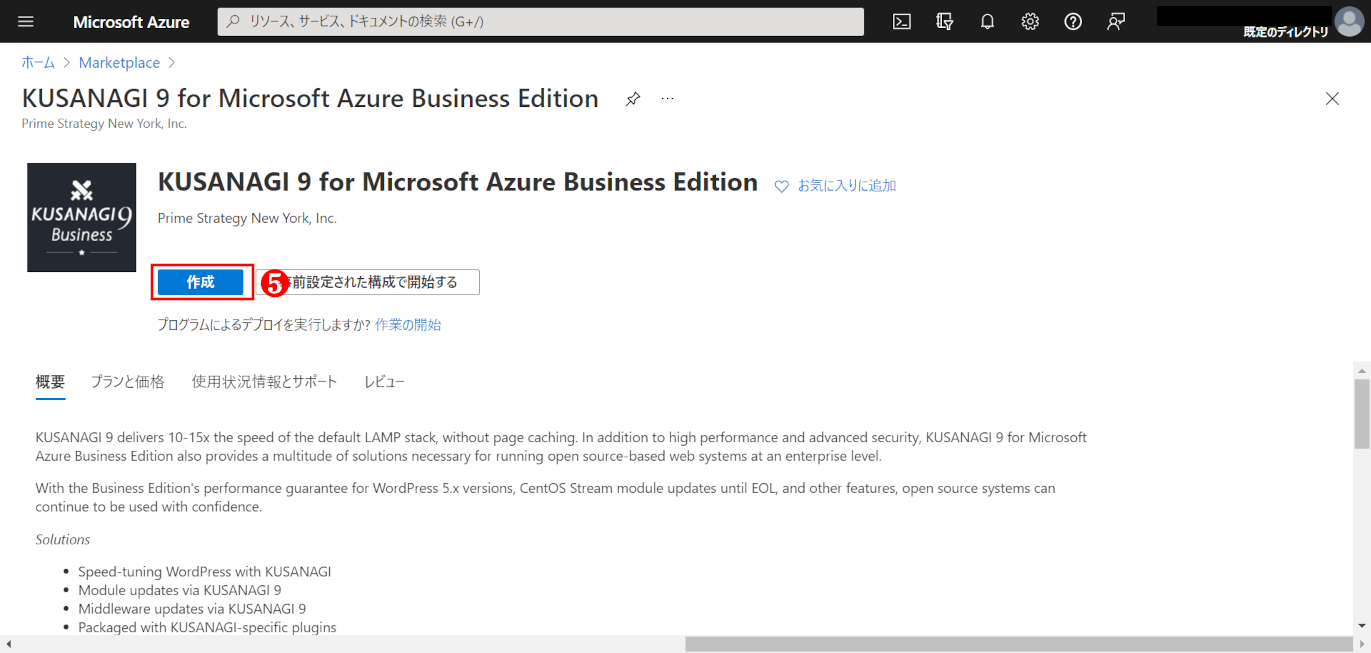Switch to the プランと価格 tab
1371x653 pixels.
coord(128,381)
